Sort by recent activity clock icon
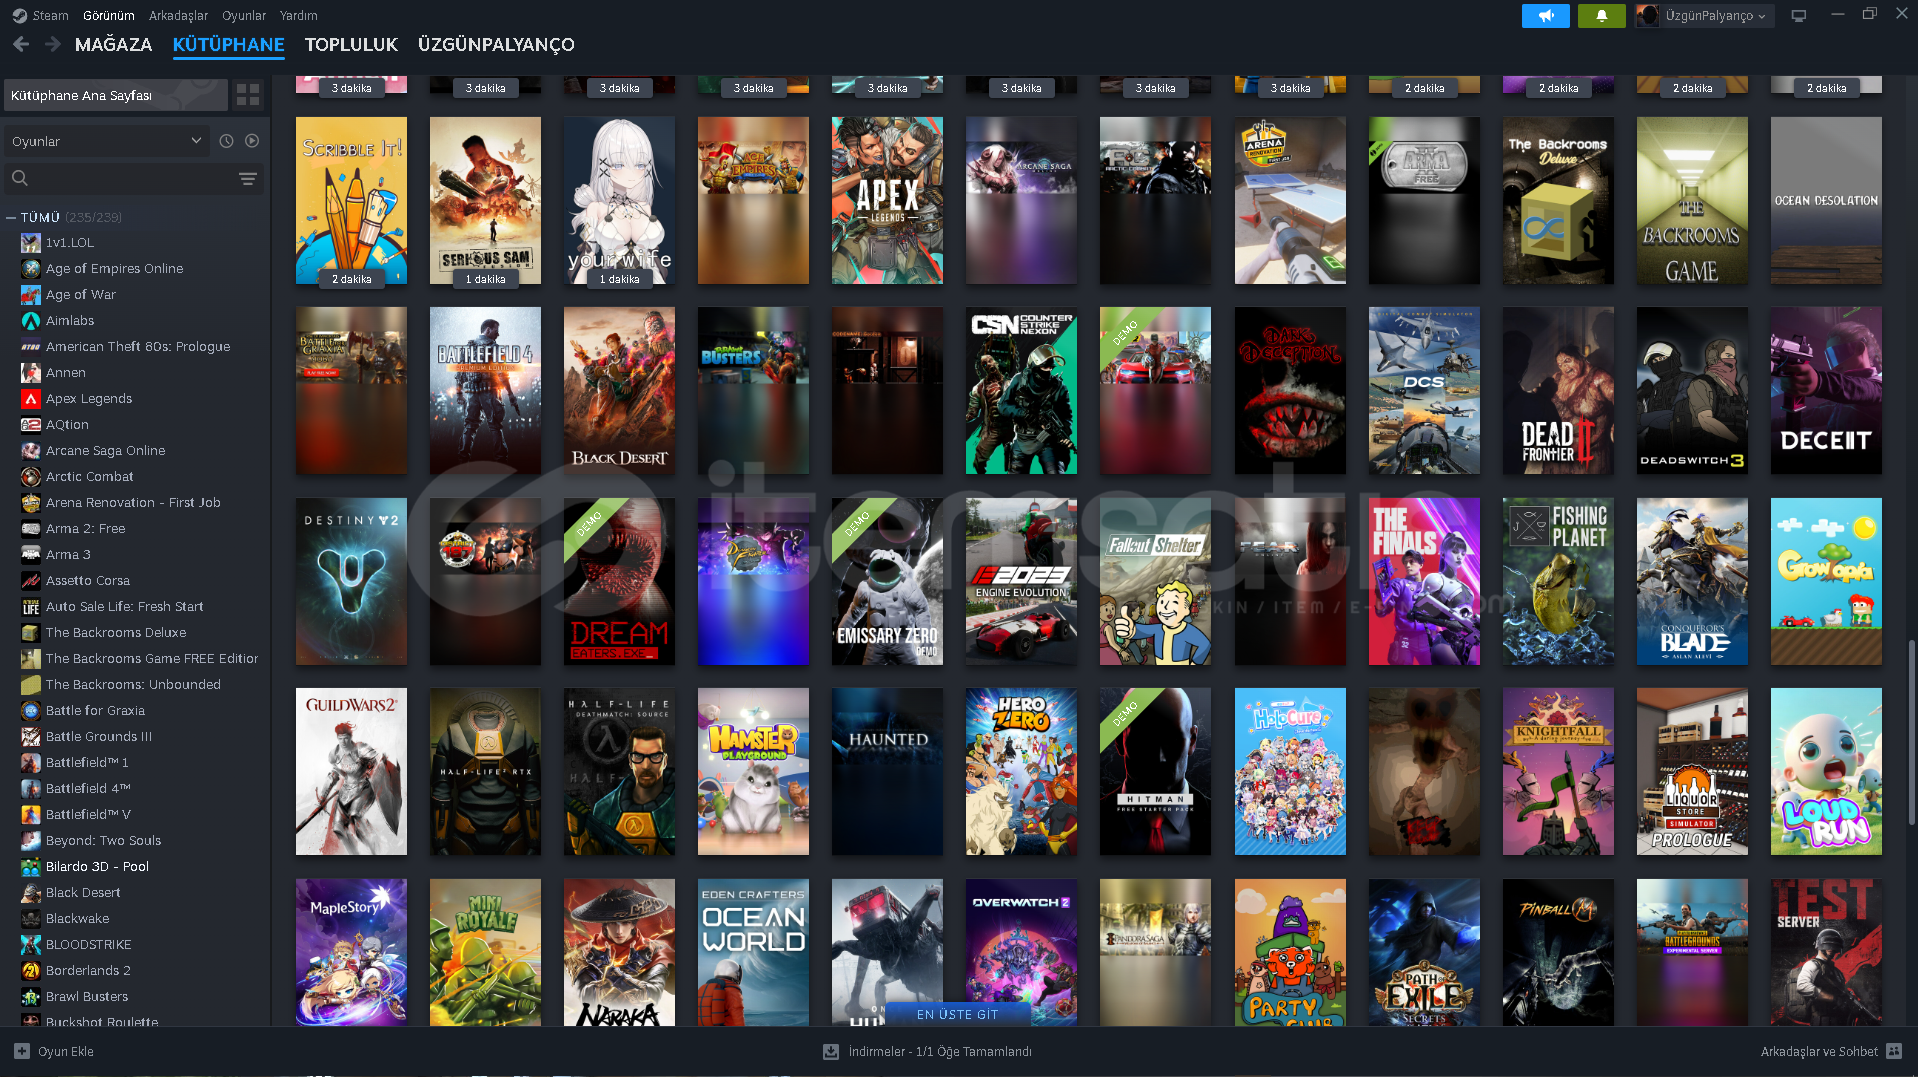The width and height of the screenshot is (1918, 1077). coord(227,141)
